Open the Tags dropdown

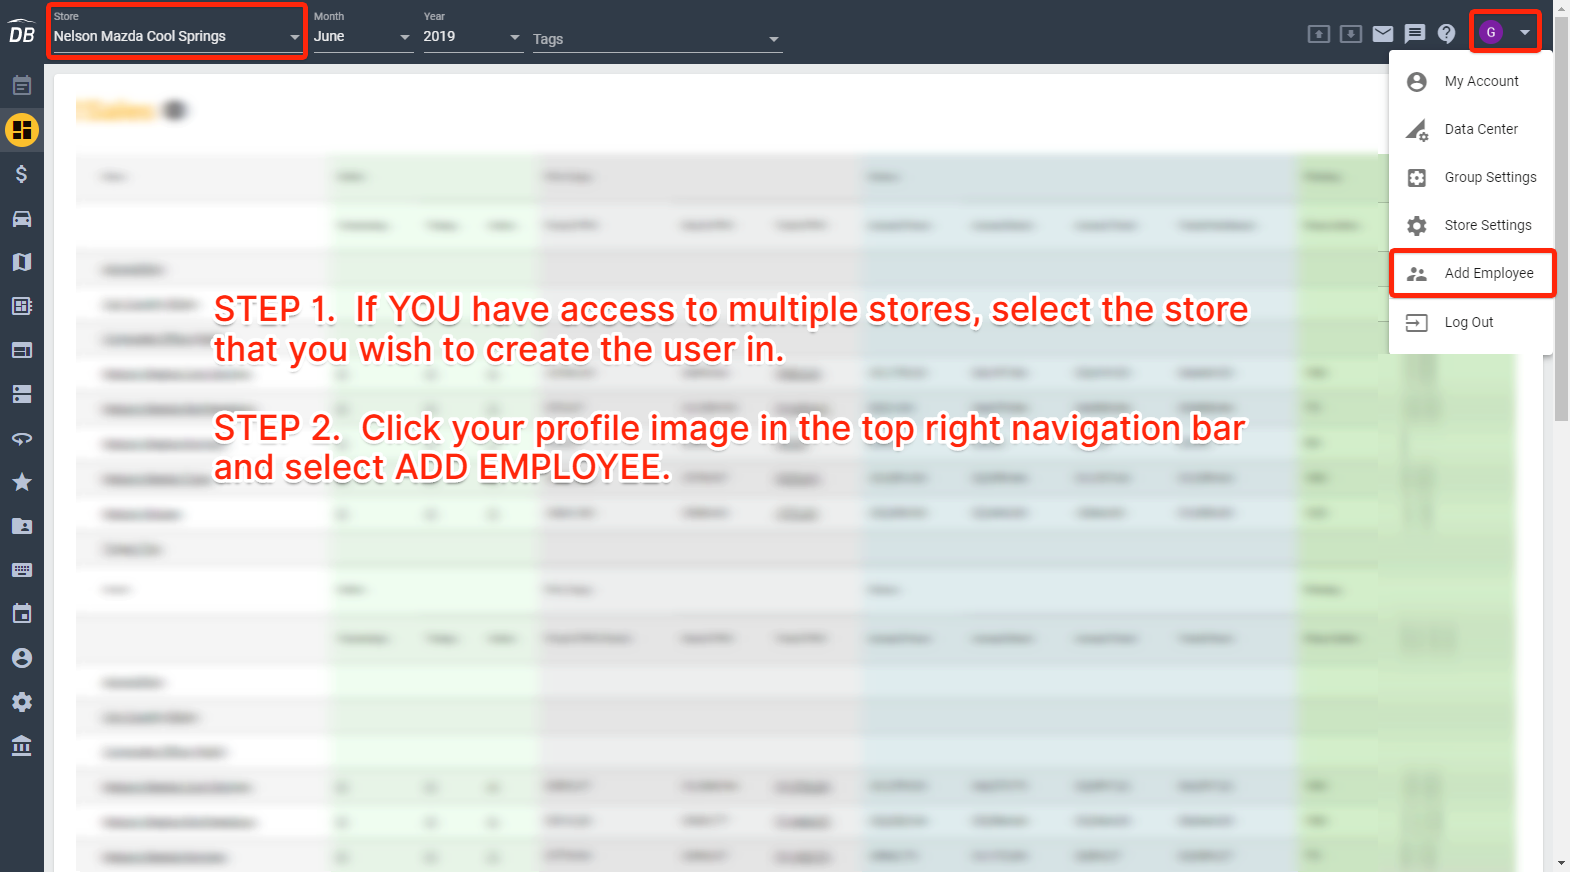(656, 39)
